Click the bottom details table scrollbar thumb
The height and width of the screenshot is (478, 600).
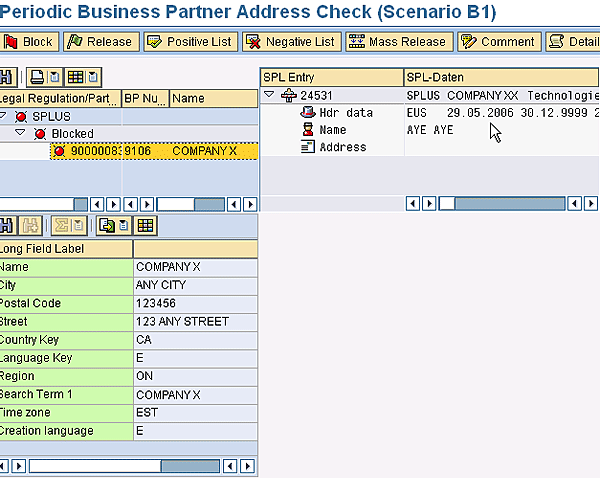(x=190, y=466)
